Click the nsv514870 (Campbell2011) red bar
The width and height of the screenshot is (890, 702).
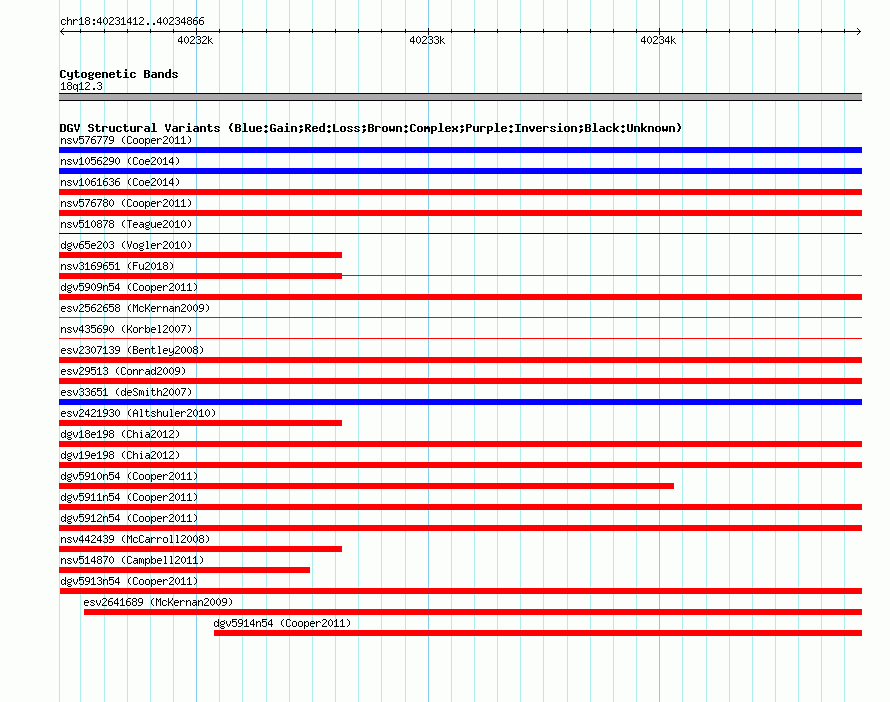click(184, 570)
